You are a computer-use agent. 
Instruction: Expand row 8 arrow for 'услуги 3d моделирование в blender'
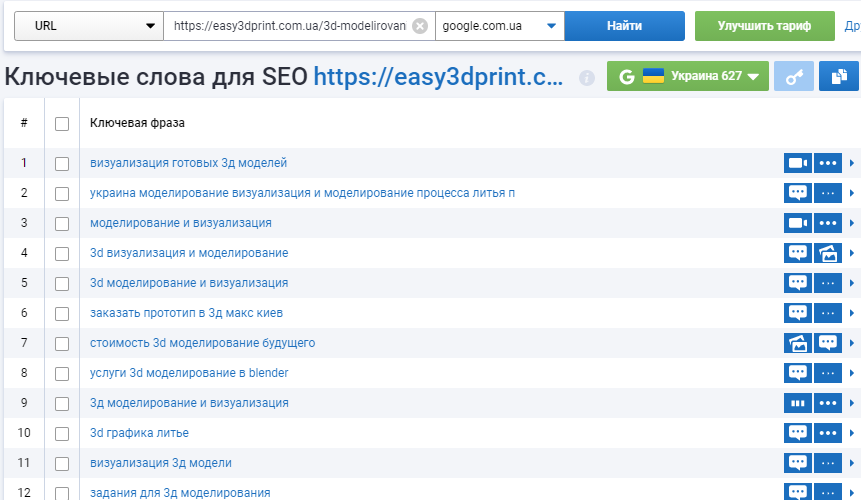click(852, 373)
